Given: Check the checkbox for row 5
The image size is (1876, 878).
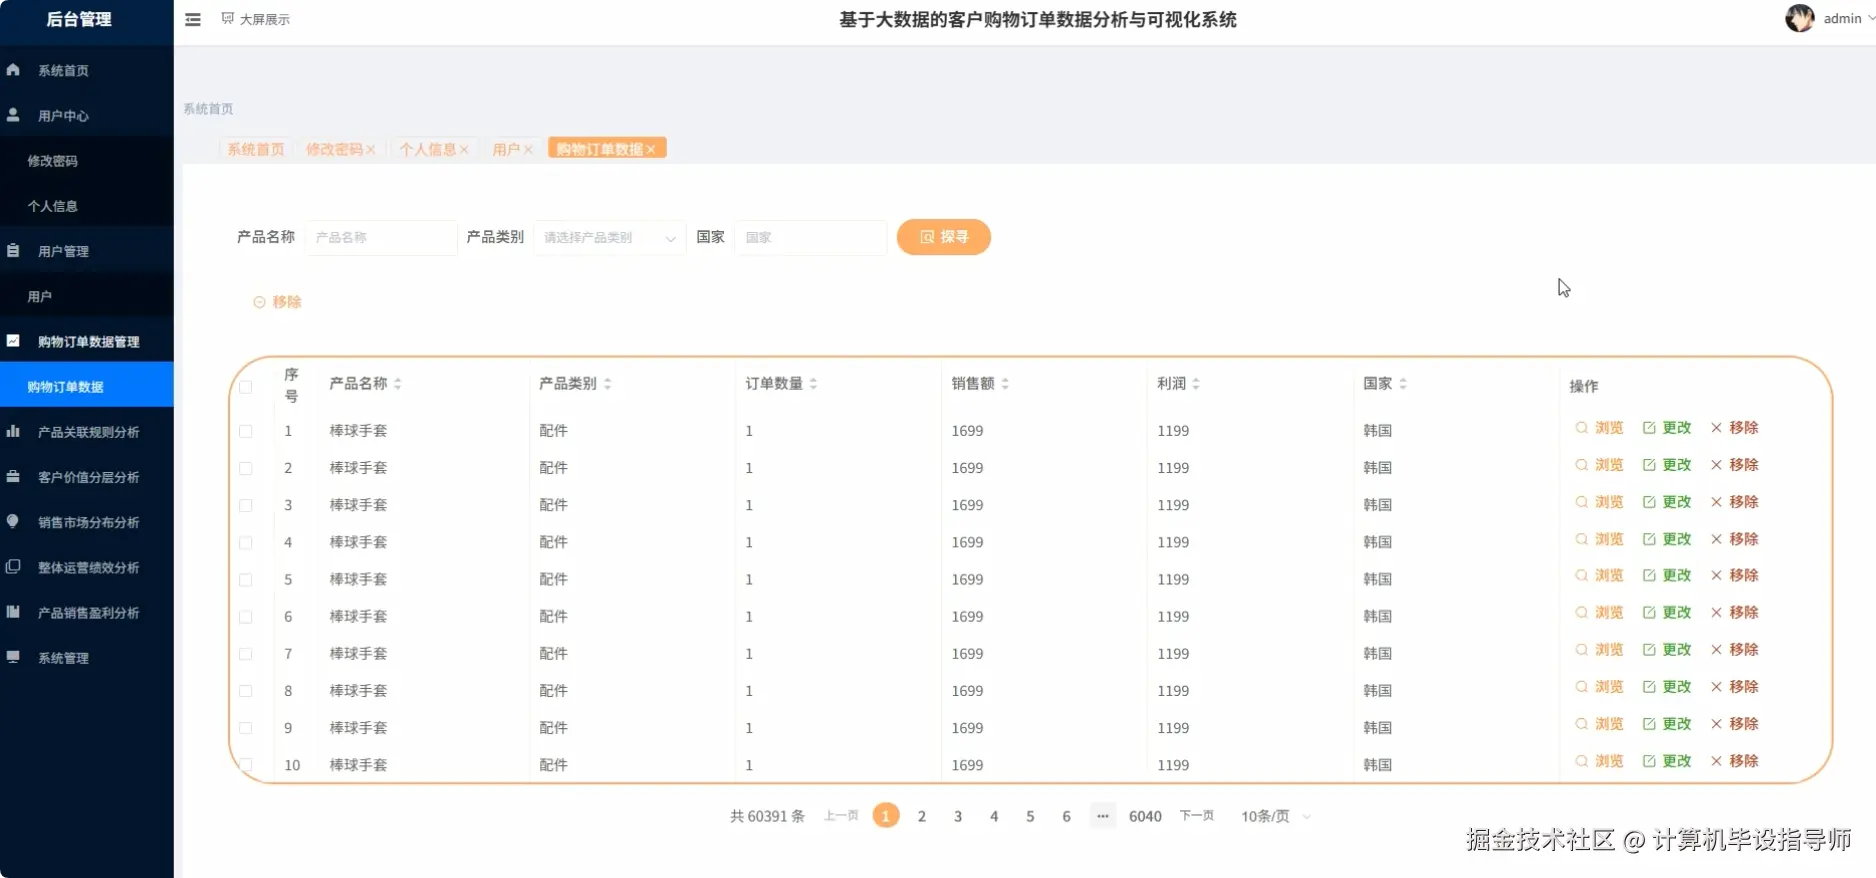Looking at the screenshot, I should (x=246, y=579).
